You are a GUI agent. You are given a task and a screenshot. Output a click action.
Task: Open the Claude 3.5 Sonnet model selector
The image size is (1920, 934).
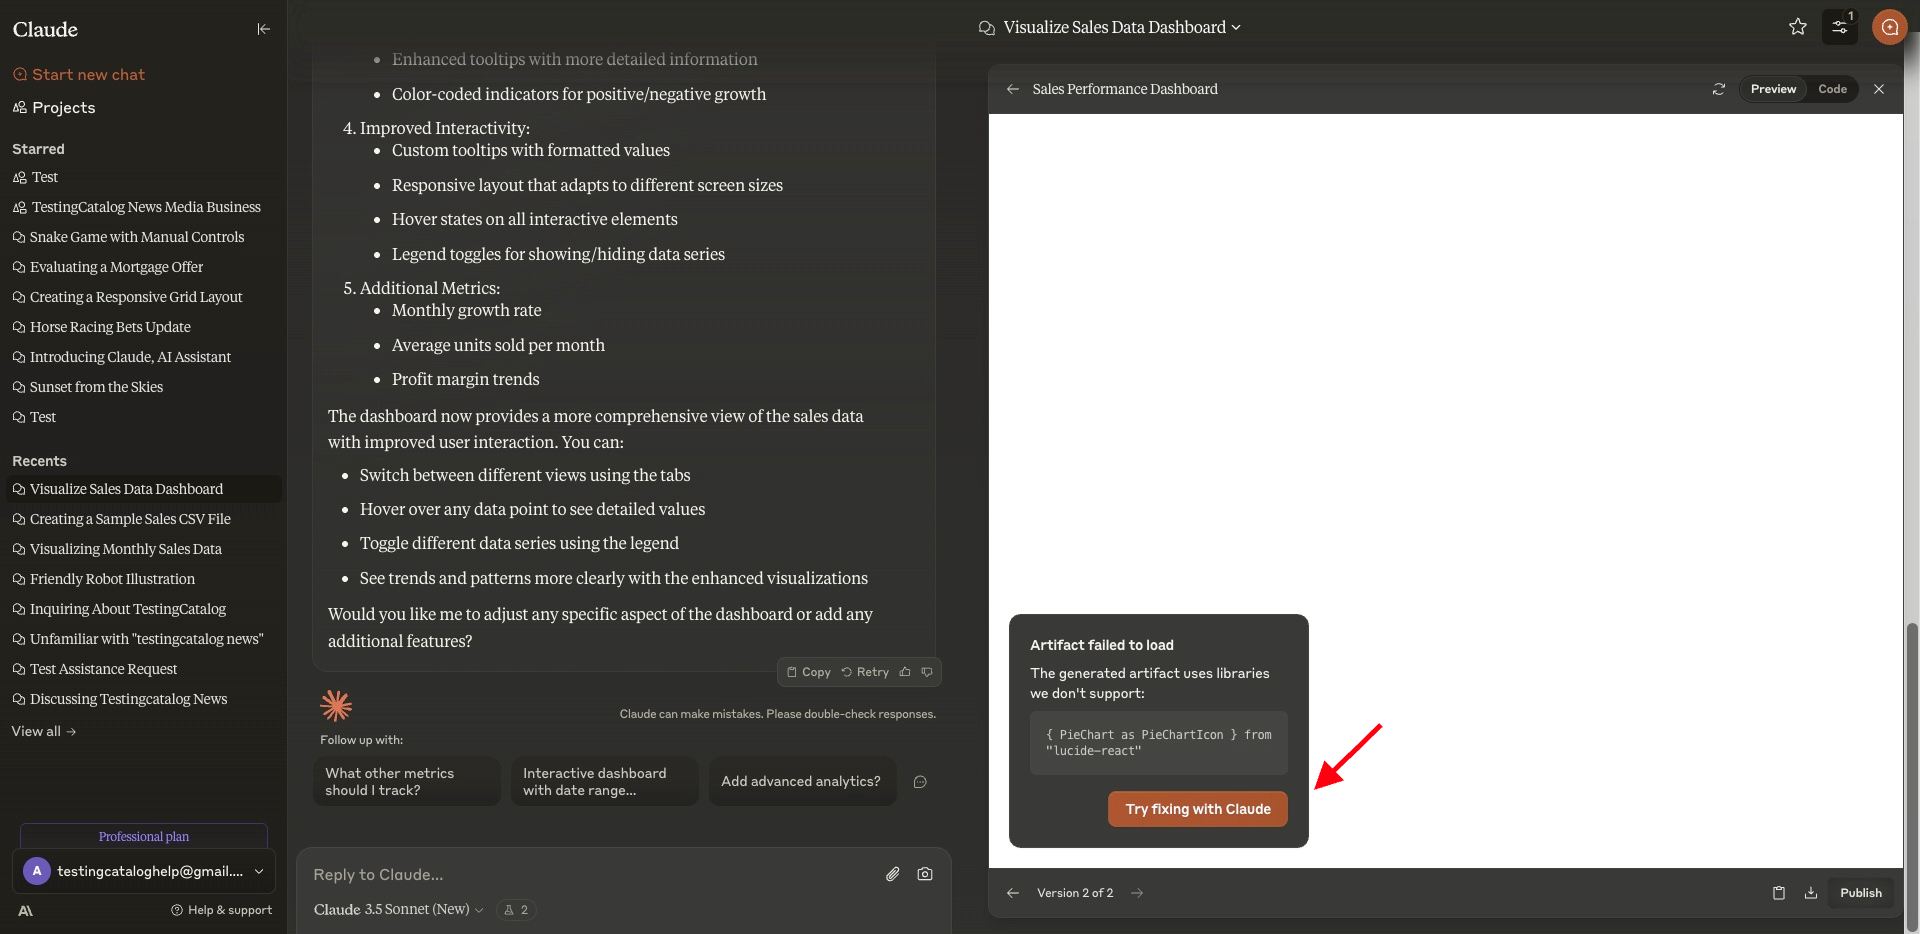pyautogui.click(x=399, y=909)
